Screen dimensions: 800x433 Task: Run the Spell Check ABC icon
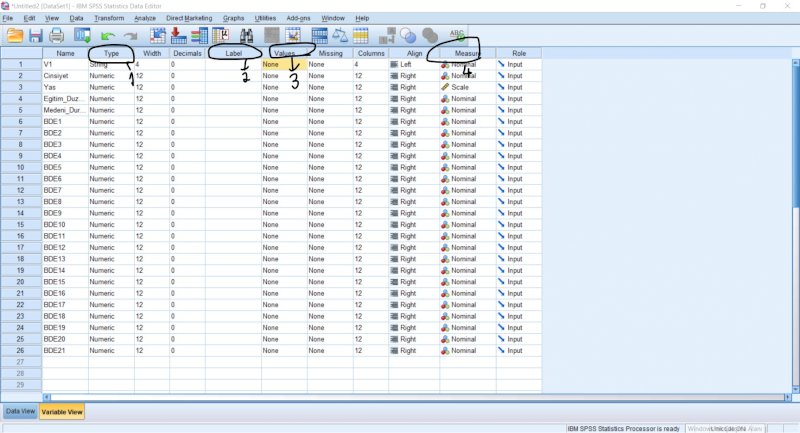[459, 36]
